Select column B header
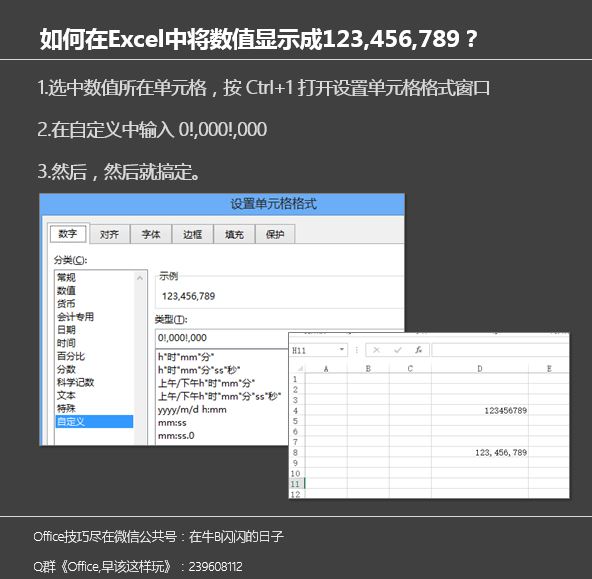Image resolution: width=592 pixels, height=579 pixels. point(368,368)
